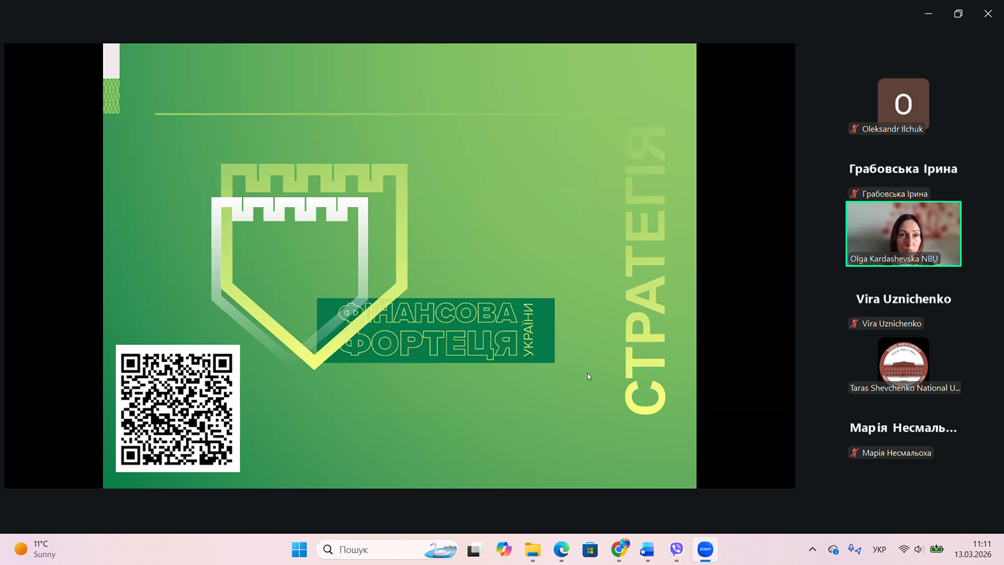
Task: Expand hidden system tray icons
Action: coord(812,549)
